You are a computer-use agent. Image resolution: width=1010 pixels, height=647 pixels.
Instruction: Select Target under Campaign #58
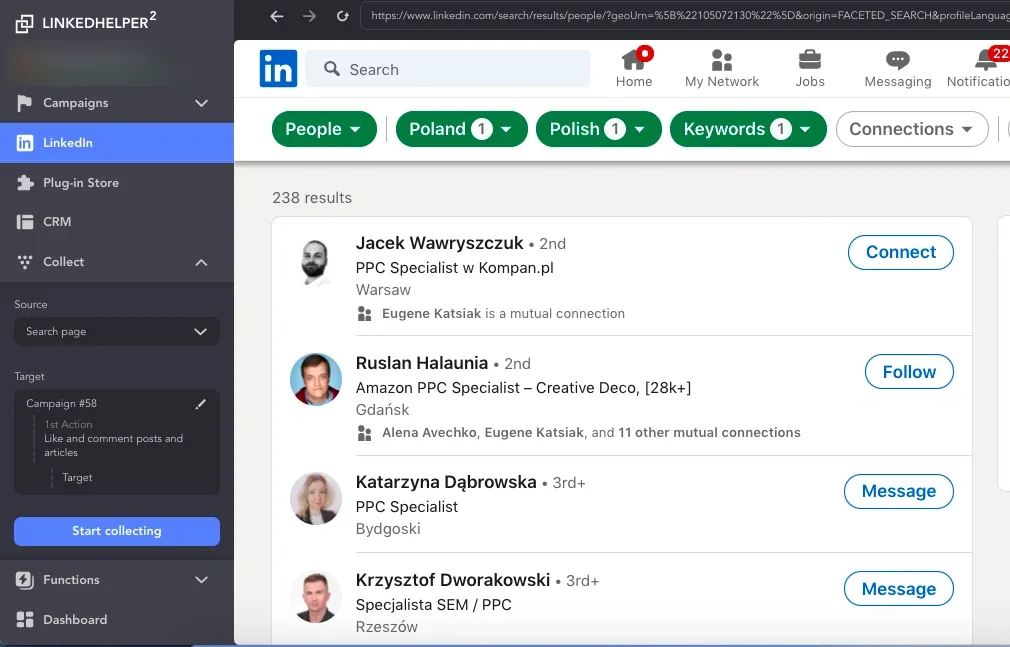click(x=77, y=478)
